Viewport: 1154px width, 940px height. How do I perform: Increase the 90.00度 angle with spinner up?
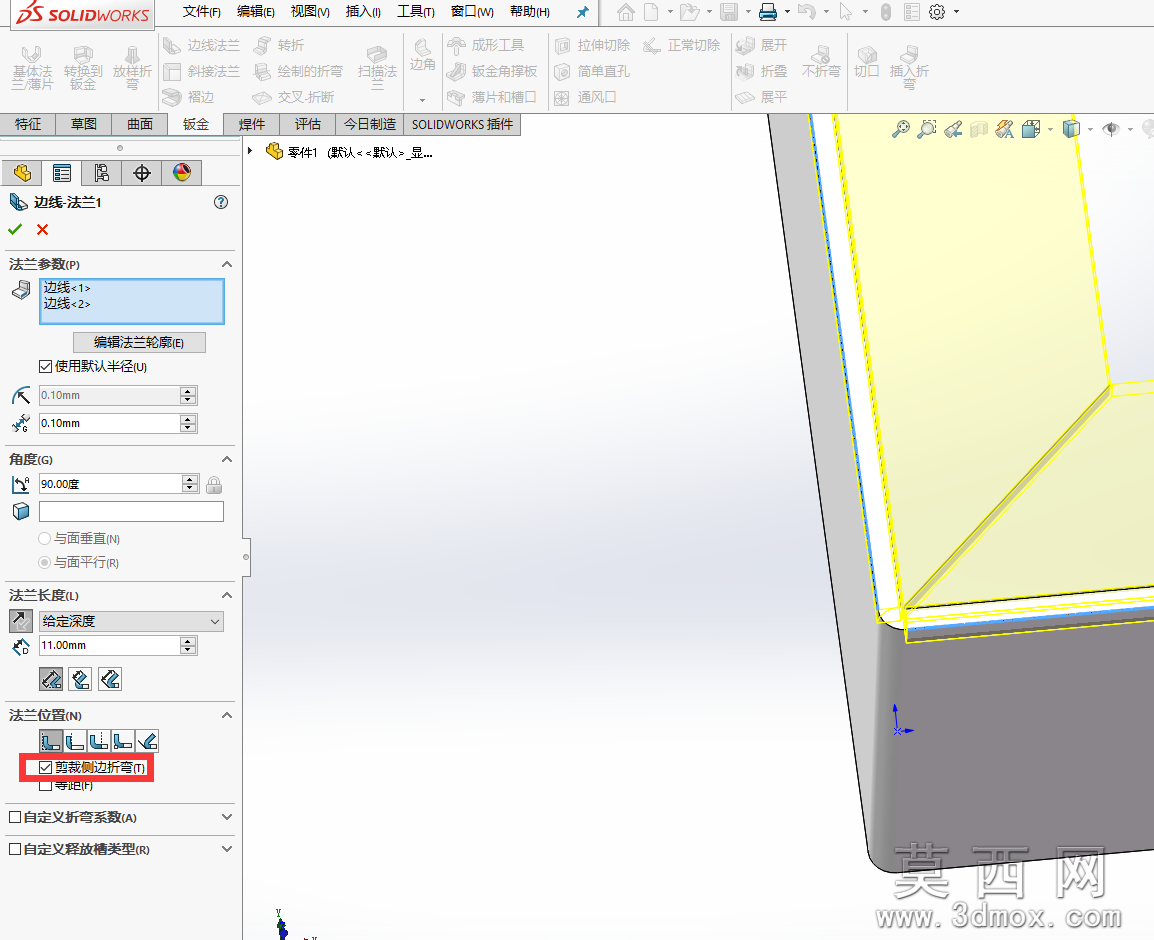pyautogui.click(x=190, y=479)
